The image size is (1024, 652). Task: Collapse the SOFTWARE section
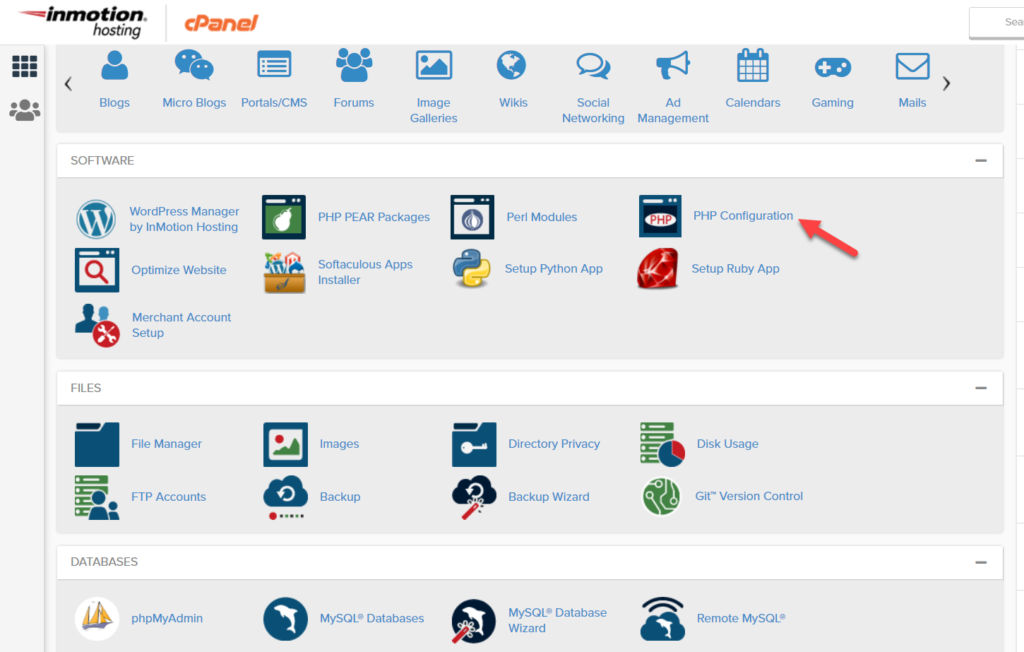coord(981,161)
